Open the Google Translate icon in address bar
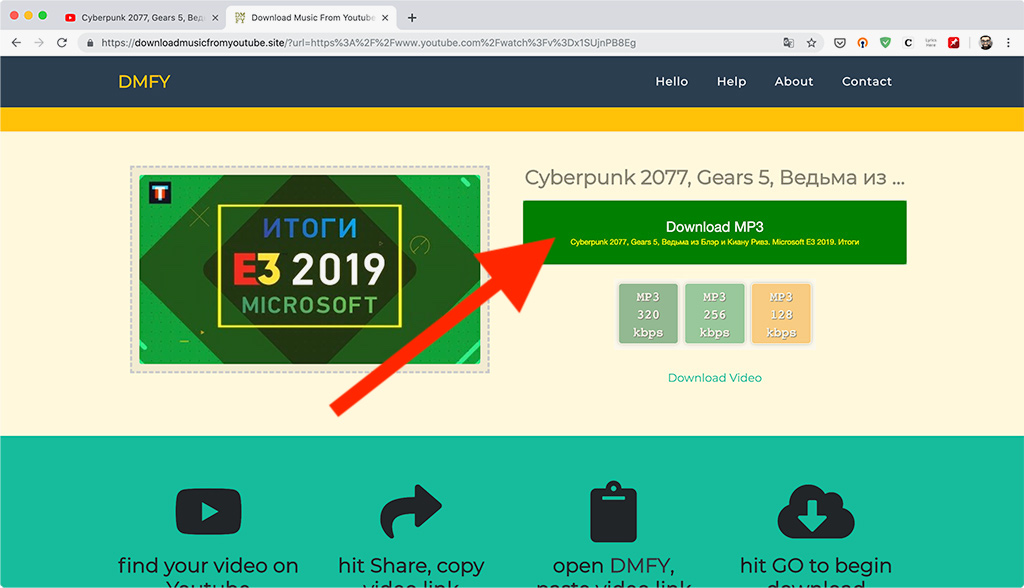This screenshot has height=588, width=1024. pos(788,43)
